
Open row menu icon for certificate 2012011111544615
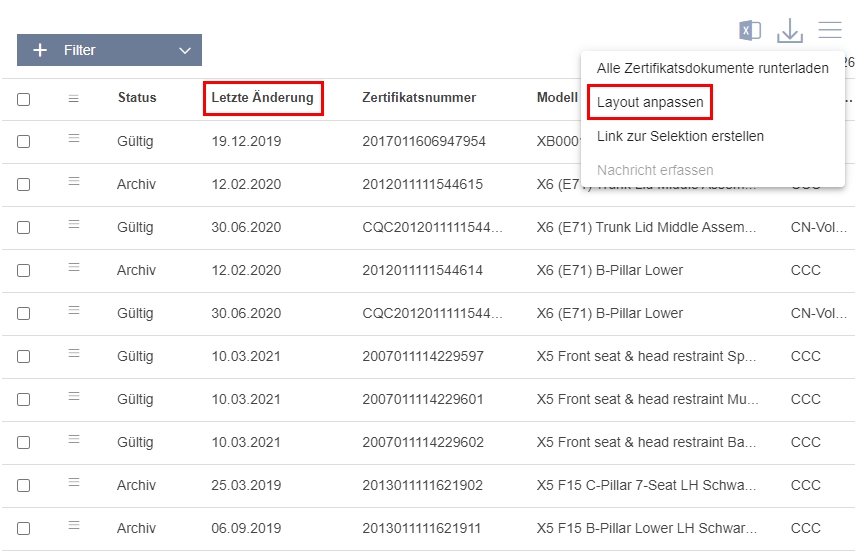[74, 181]
